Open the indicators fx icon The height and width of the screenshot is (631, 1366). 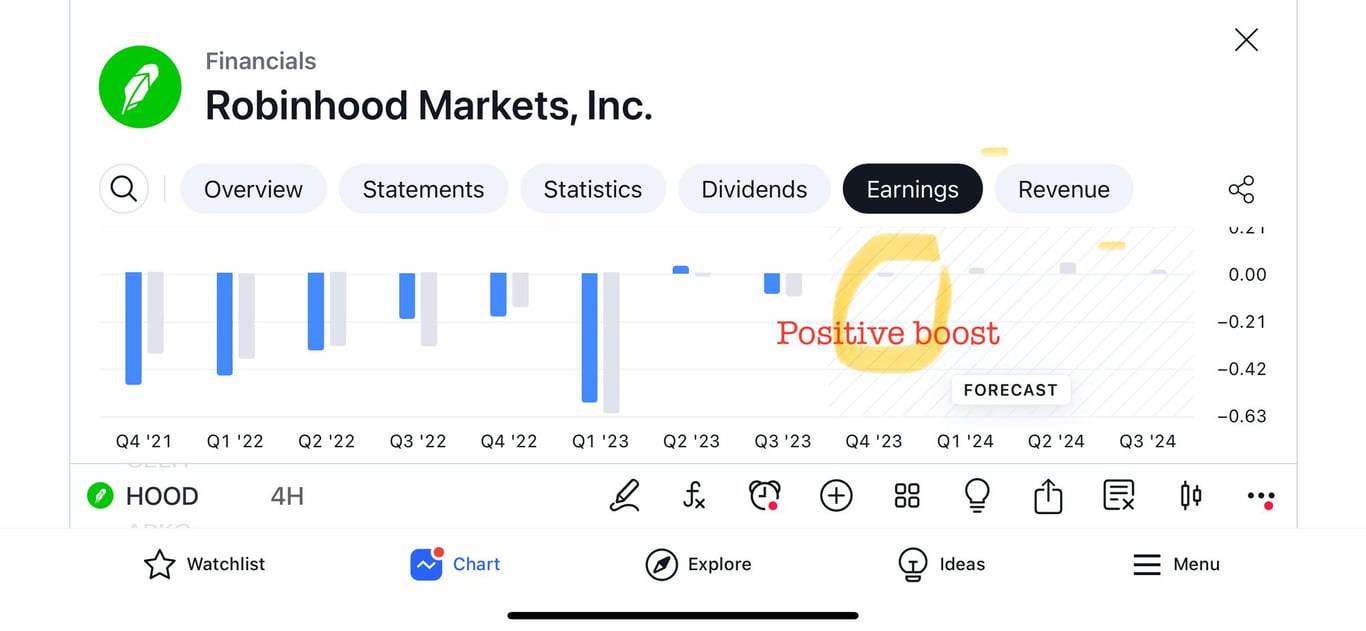pos(694,496)
